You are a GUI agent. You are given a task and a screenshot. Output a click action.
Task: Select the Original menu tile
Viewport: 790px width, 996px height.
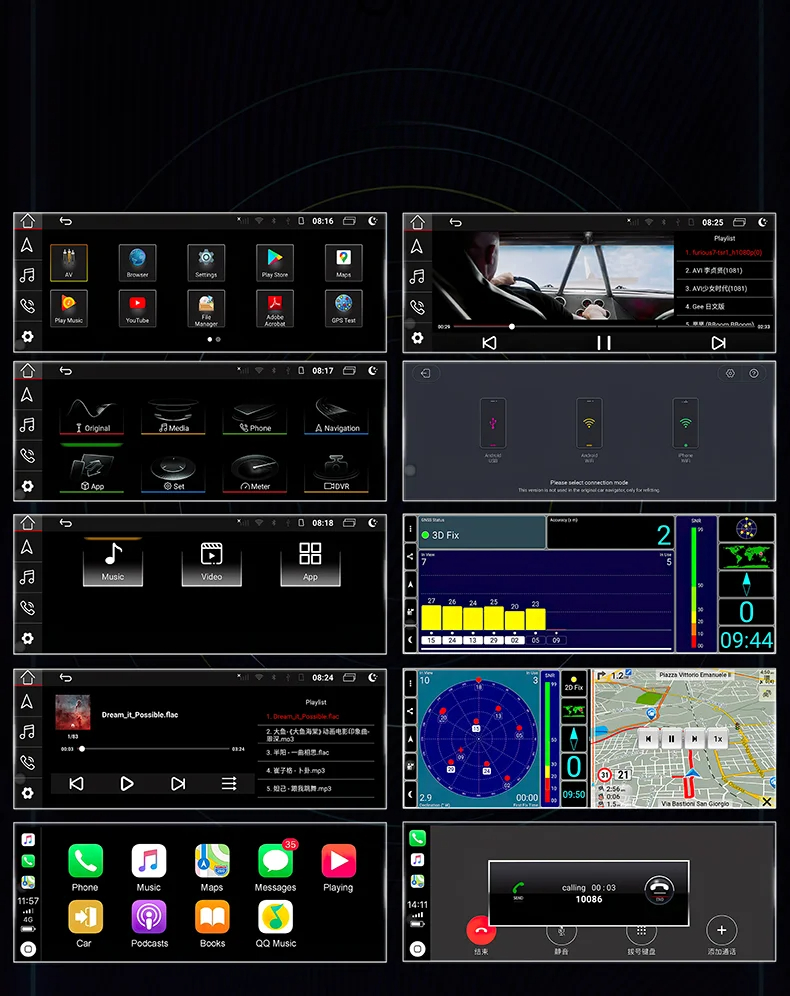point(92,417)
